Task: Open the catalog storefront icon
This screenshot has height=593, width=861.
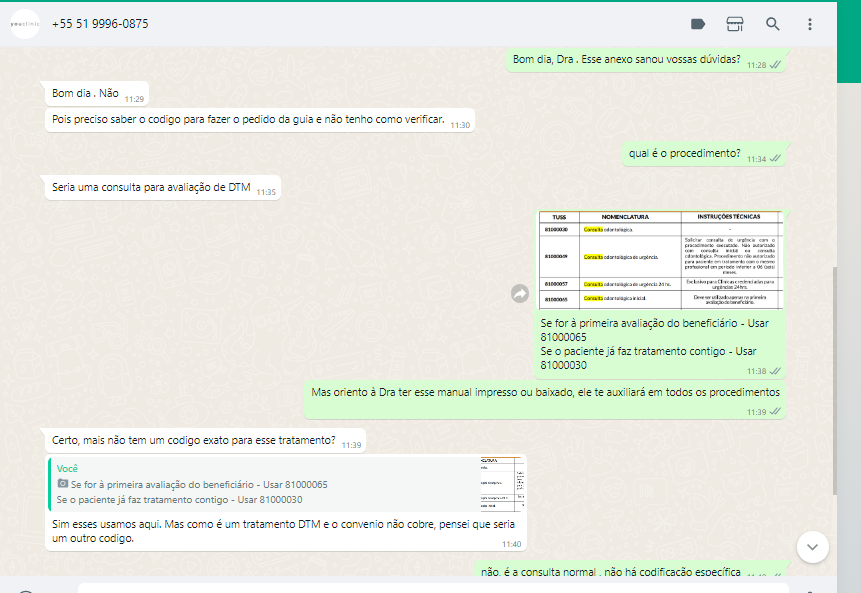Action: click(735, 24)
